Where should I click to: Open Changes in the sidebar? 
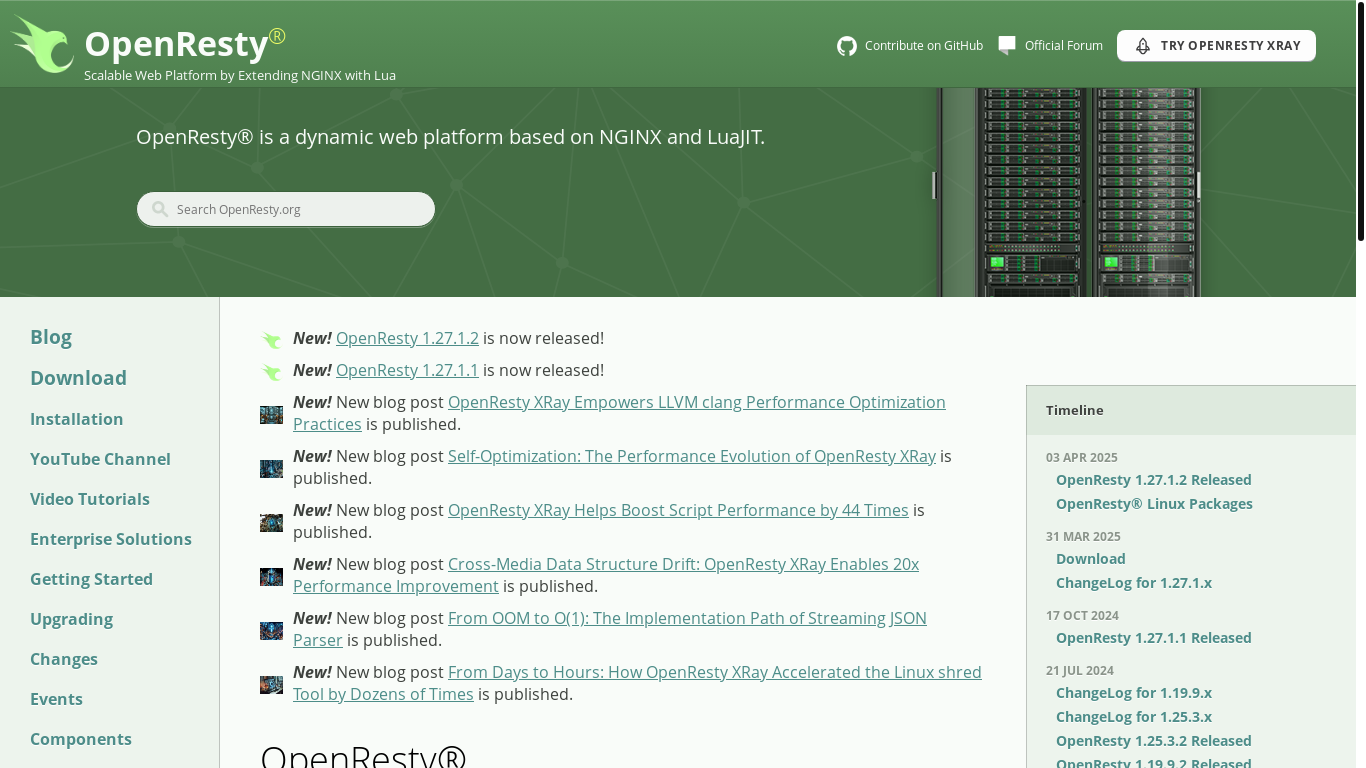point(64,659)
